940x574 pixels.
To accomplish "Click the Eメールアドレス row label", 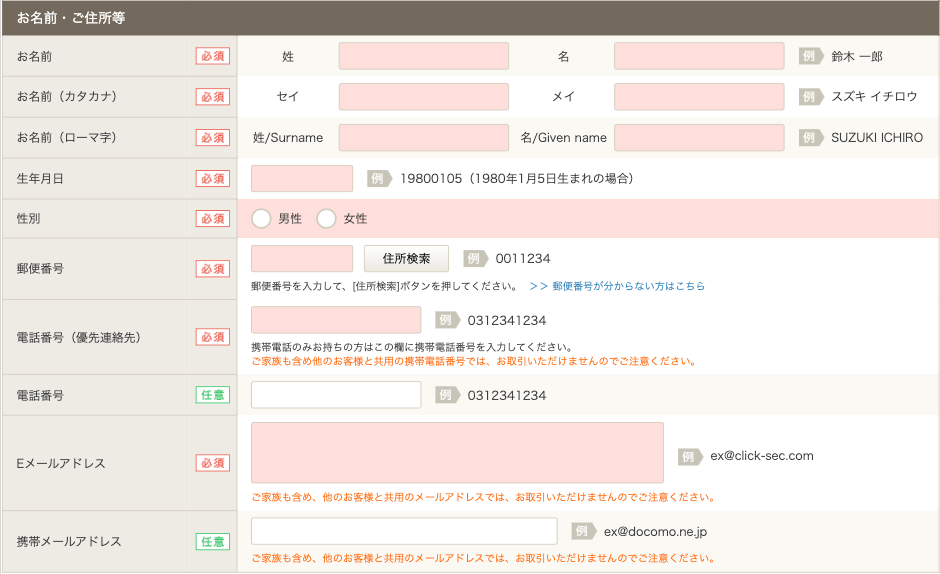I will click(61, 463).
